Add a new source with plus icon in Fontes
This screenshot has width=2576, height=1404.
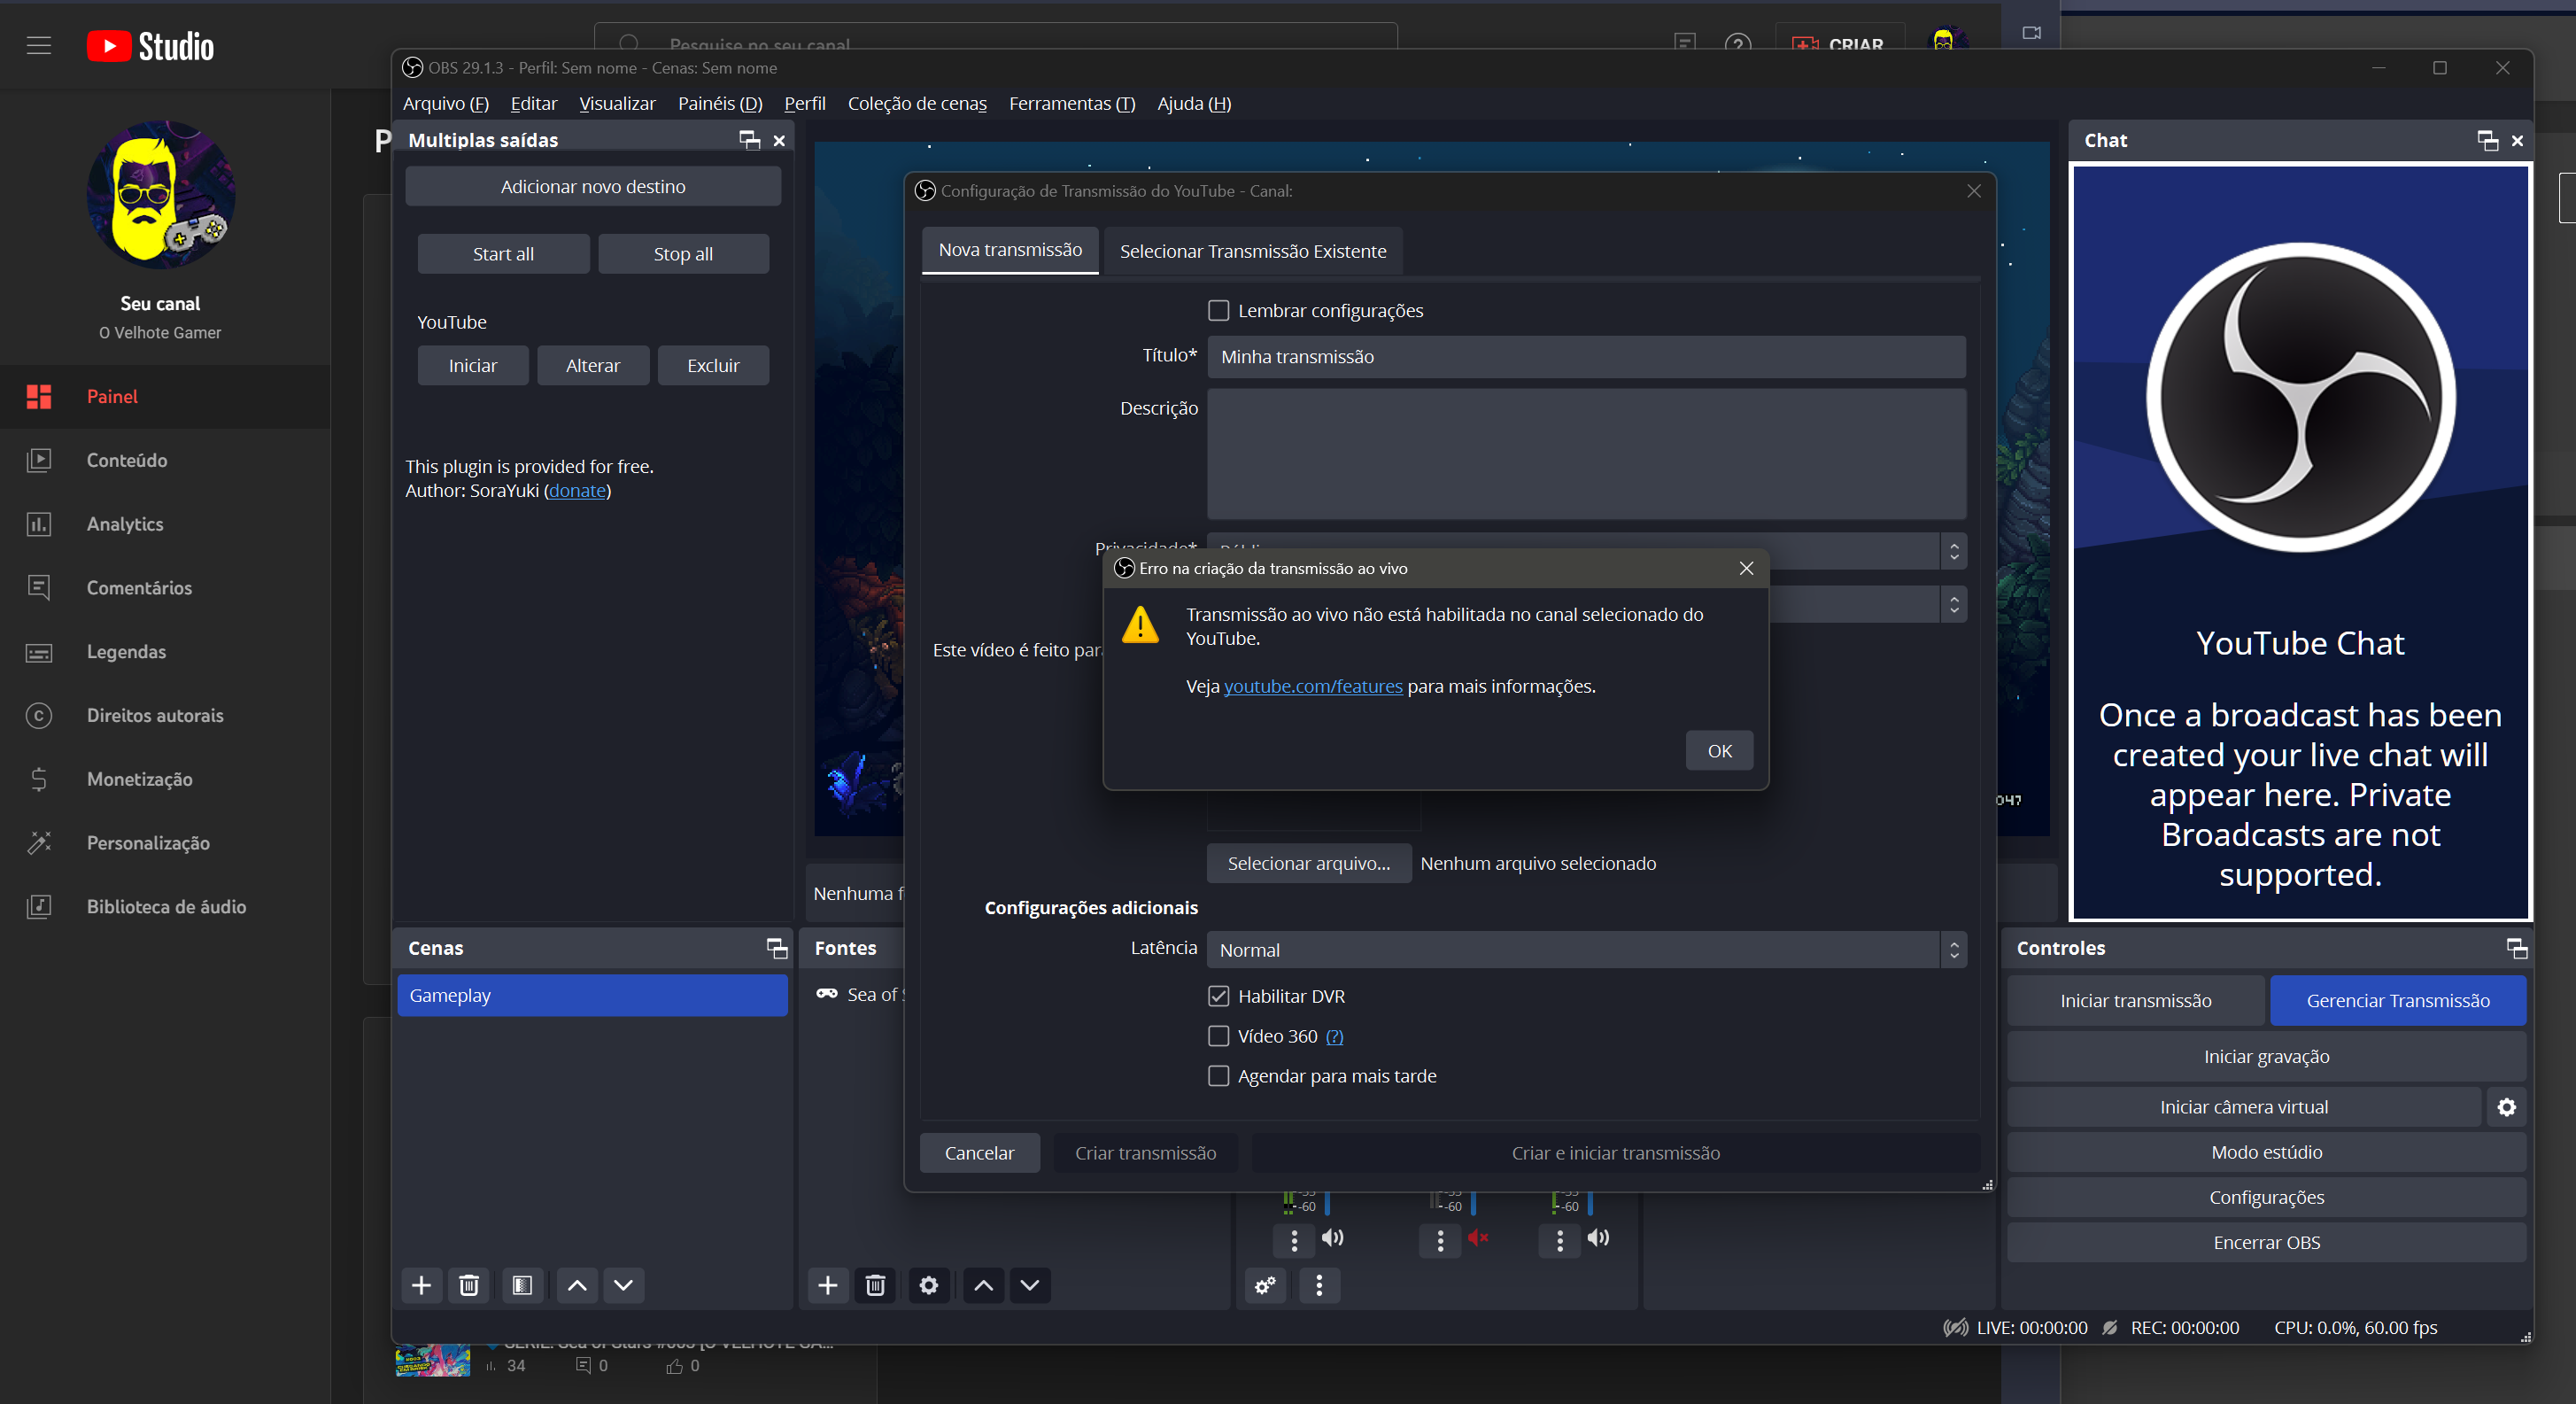point(828,1285)
